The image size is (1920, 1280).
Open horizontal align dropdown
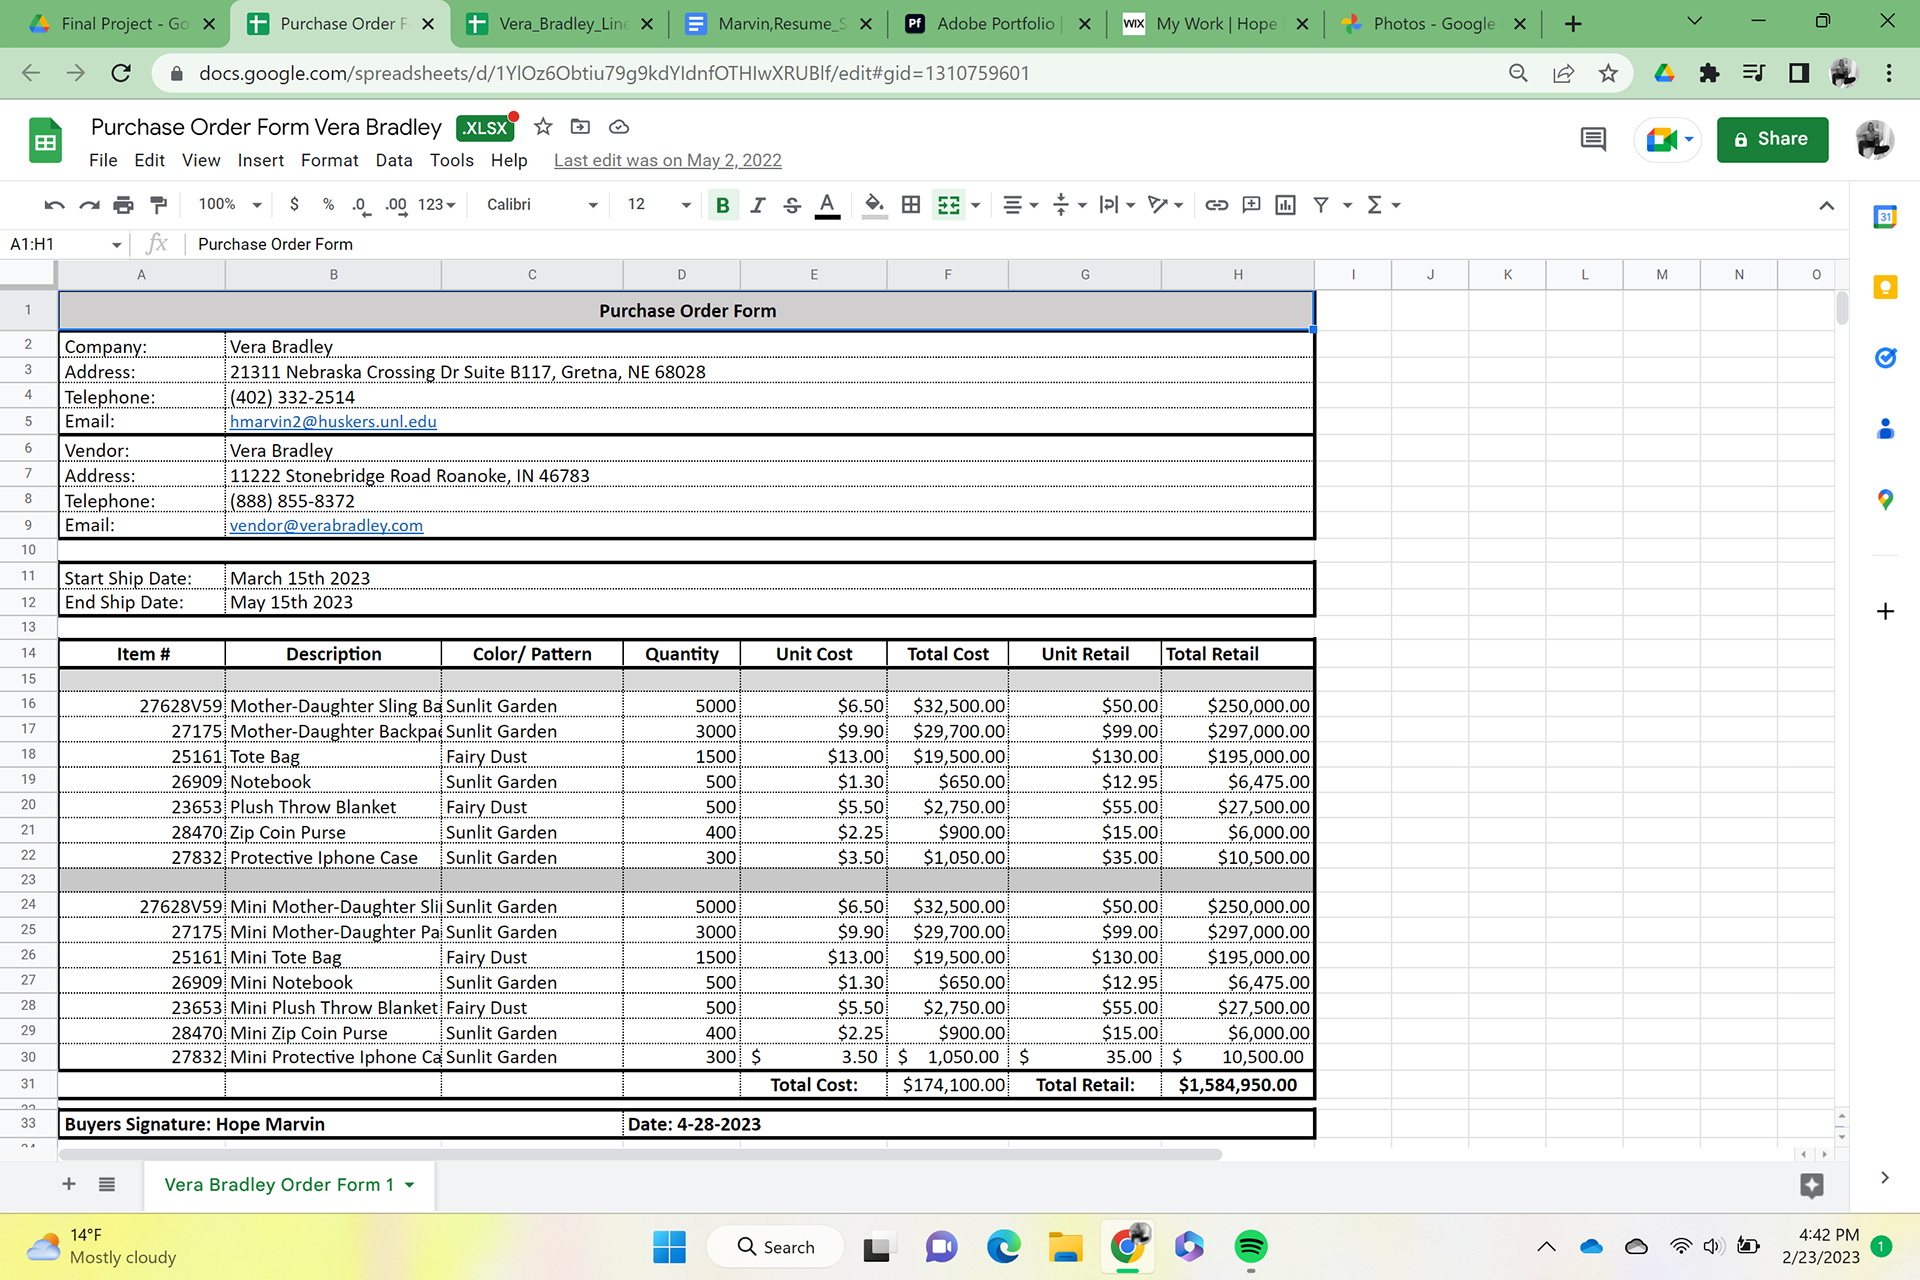1020,205
